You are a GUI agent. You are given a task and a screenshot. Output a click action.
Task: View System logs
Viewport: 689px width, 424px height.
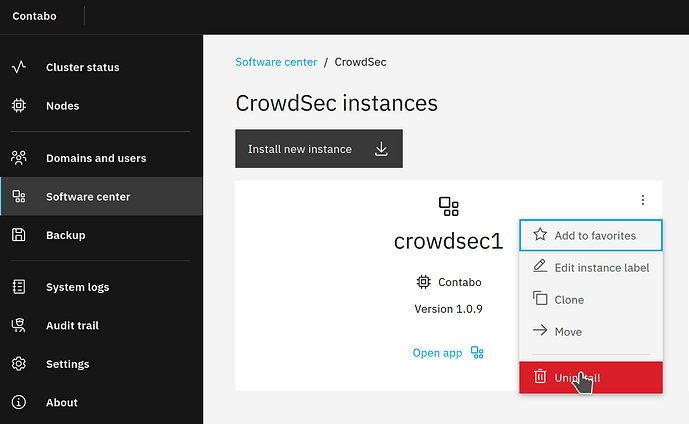[x=102, y=286]
